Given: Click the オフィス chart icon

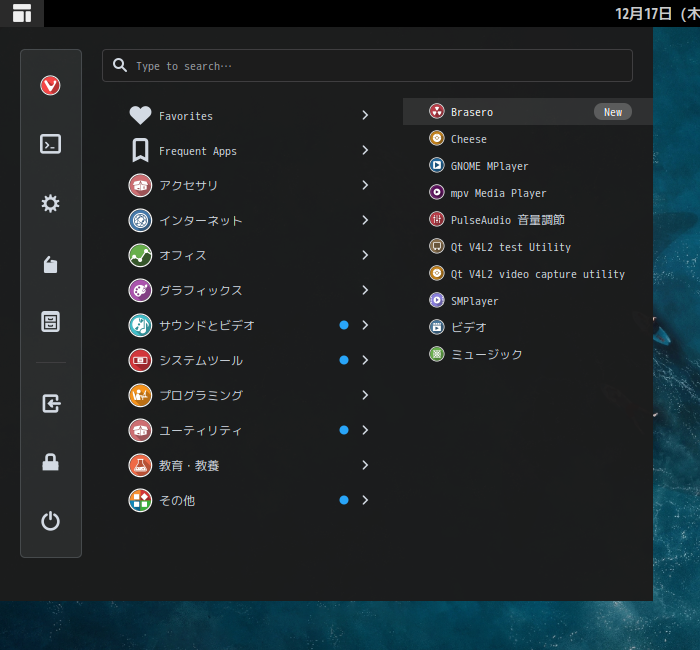Looking at the screenshot, I should pyautogui.click(x=140, y=255).
